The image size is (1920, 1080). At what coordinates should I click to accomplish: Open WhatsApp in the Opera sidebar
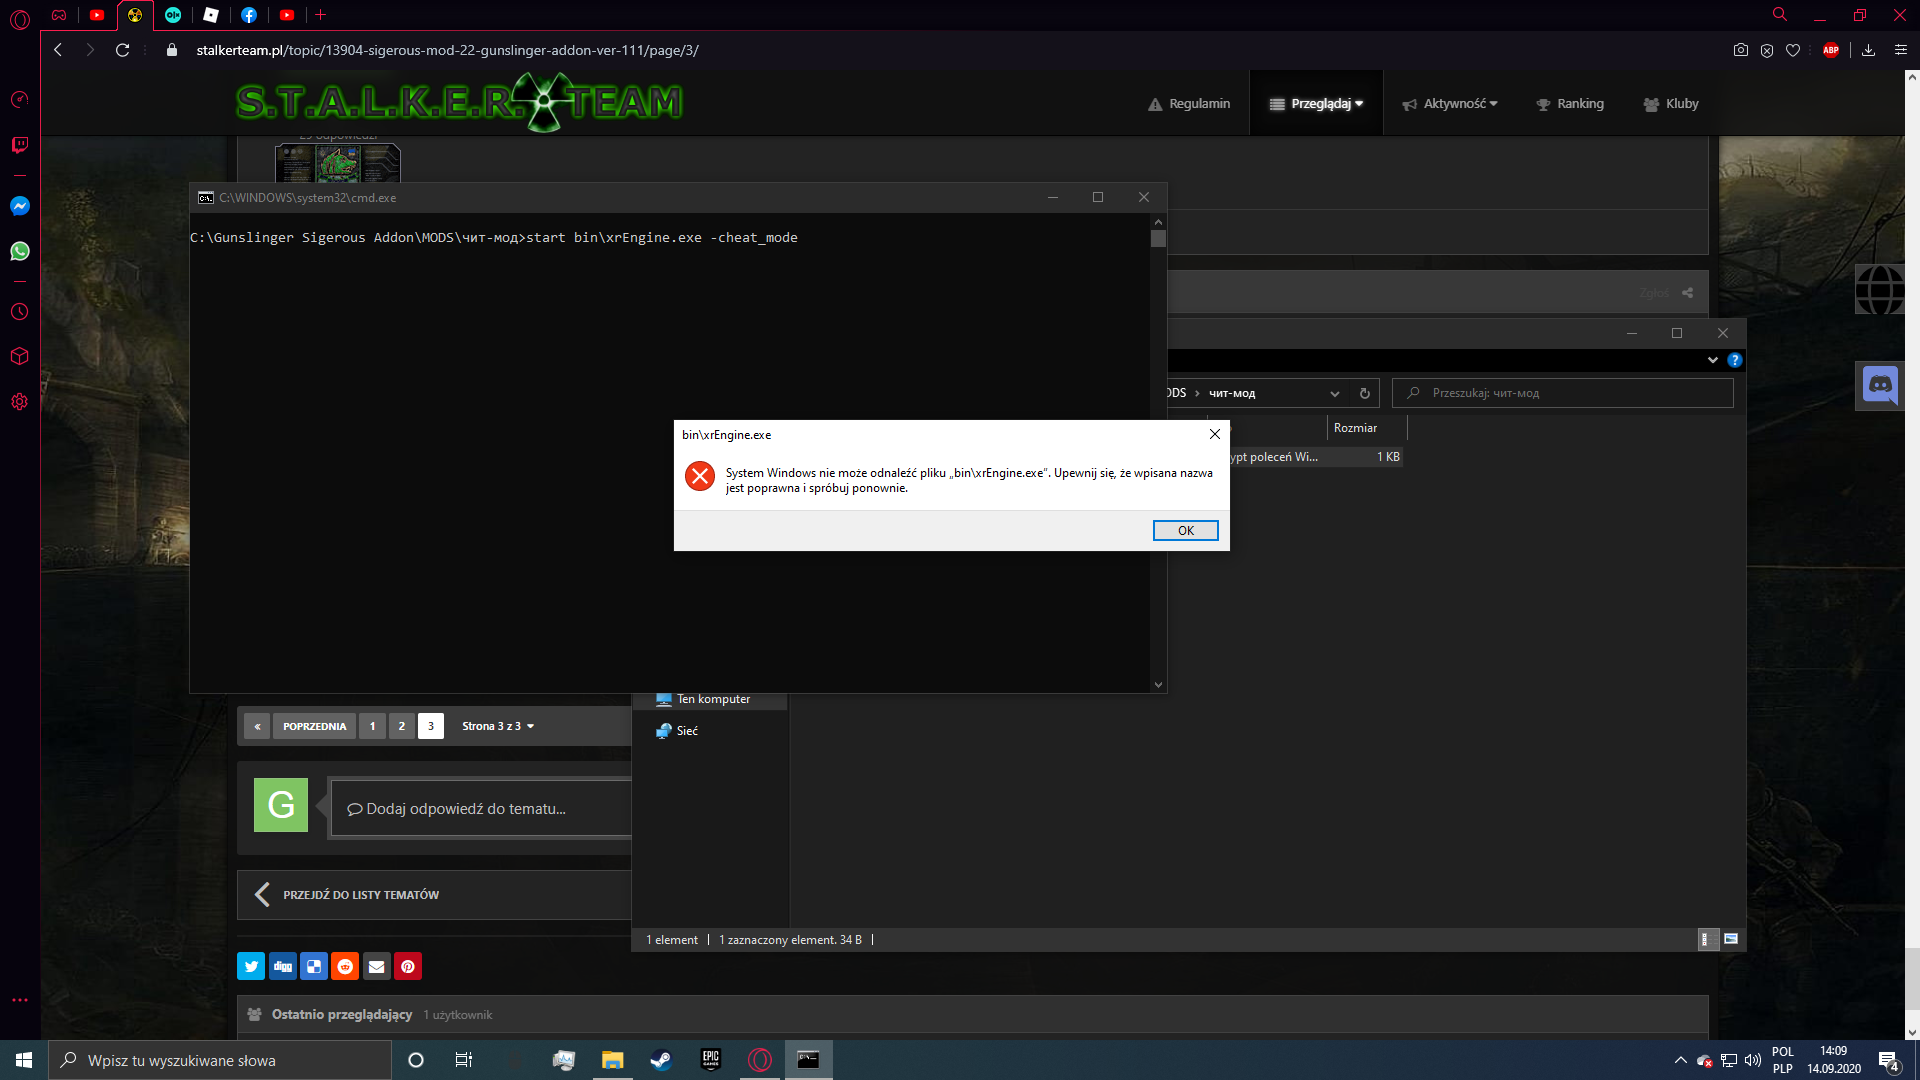(19, 251)
